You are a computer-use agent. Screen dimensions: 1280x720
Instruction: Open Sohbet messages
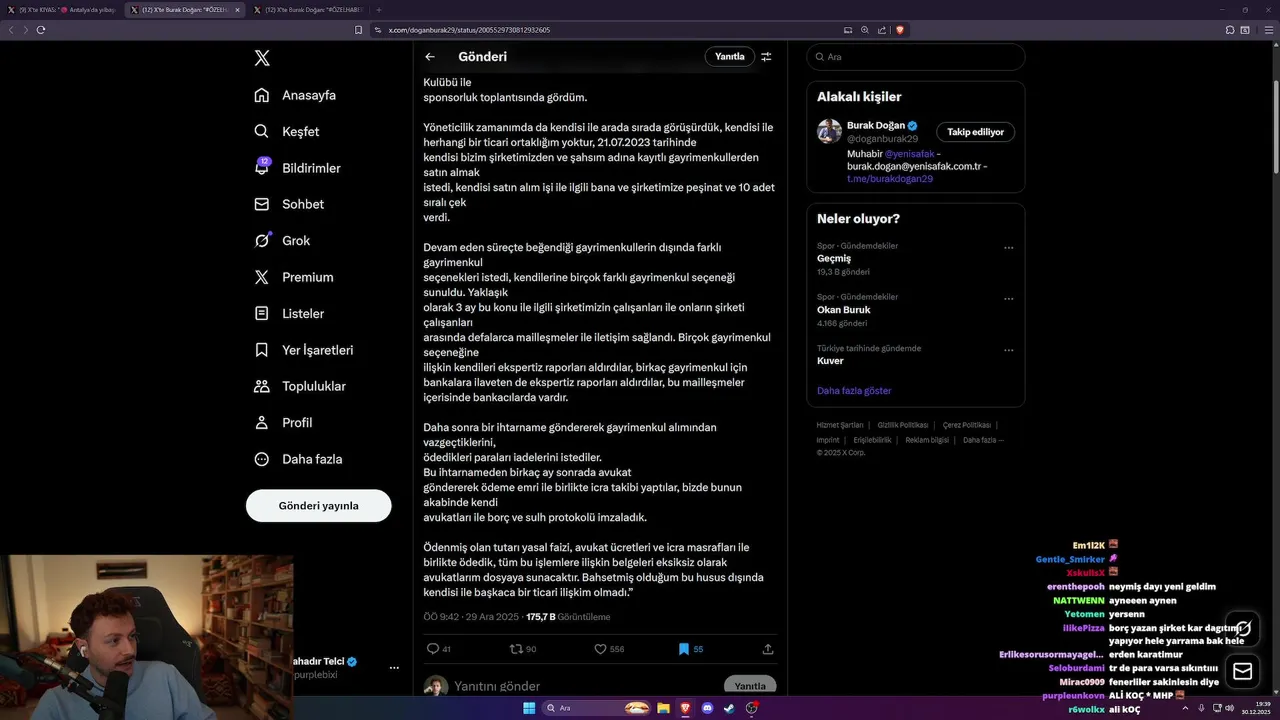(x=289, y=204)
